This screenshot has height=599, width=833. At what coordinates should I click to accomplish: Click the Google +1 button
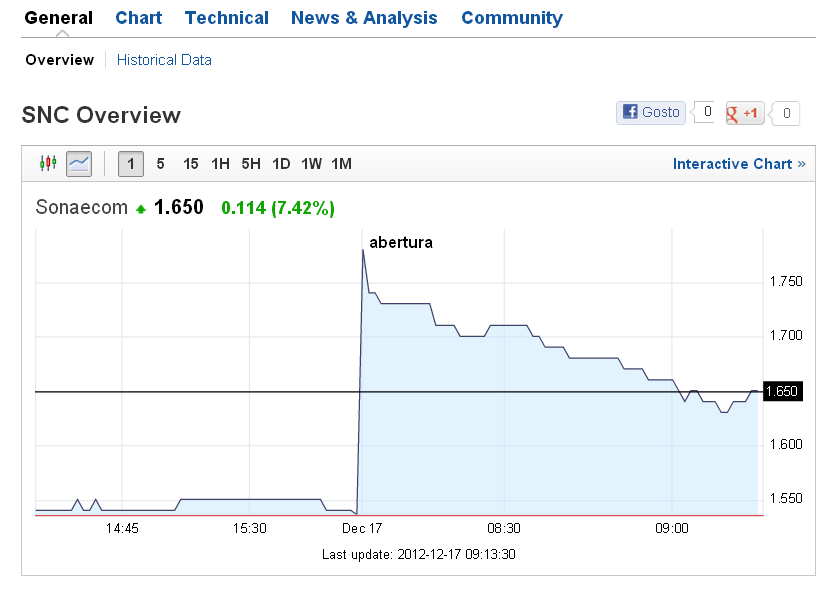[745, 113]
